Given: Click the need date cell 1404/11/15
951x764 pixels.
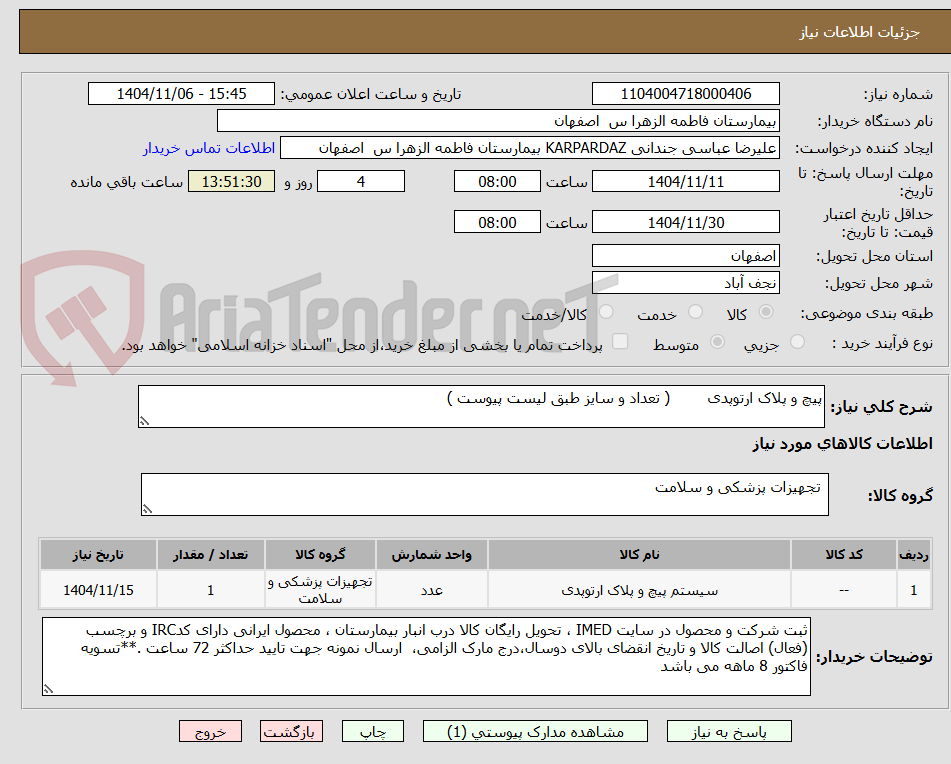Looking at the screenshot, I should click(98, 590).
